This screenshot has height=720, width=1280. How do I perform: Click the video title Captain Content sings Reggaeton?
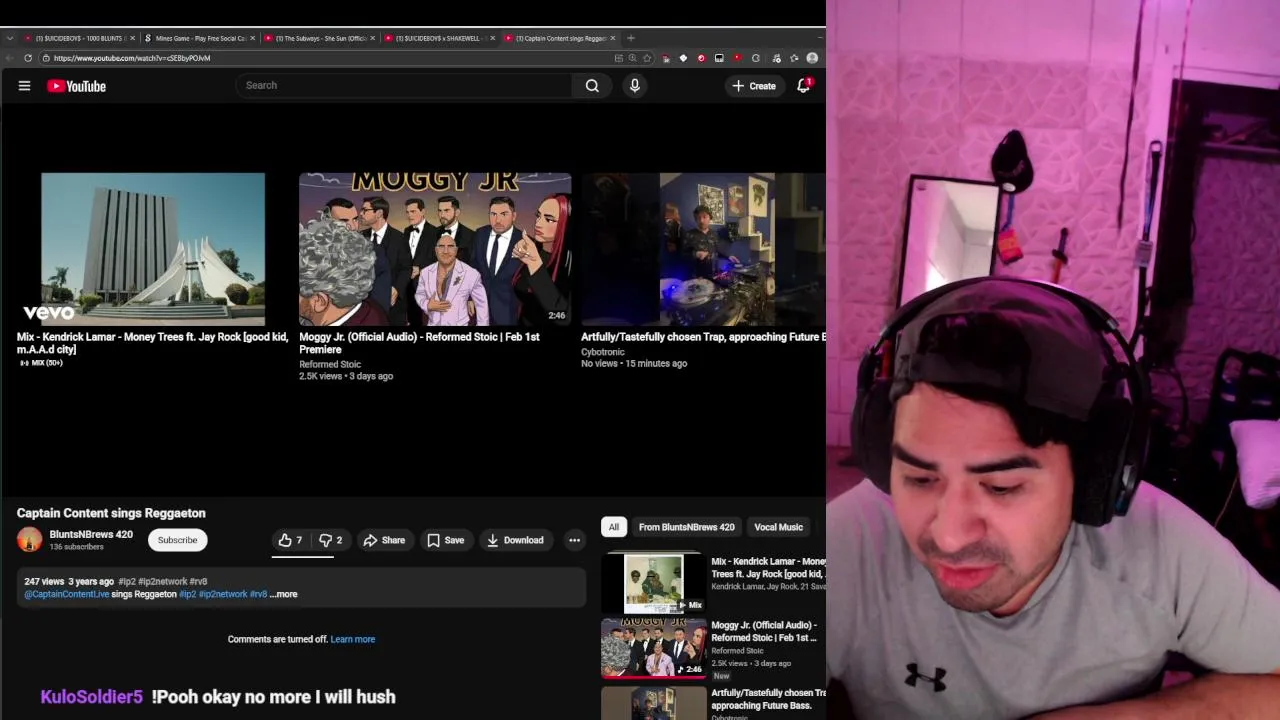[x=111, y=513]
